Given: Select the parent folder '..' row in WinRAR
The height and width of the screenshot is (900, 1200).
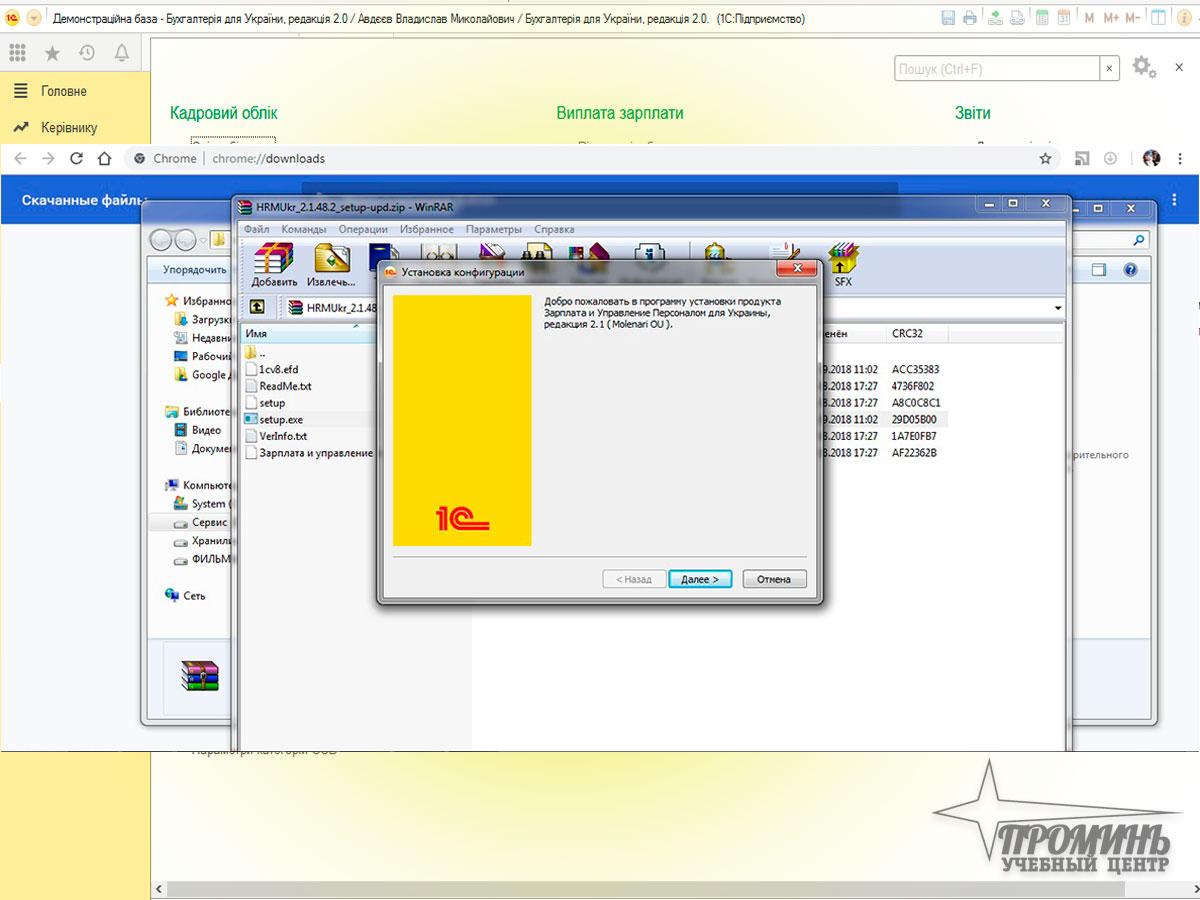Looking at the screenshot, I should [x=256, y=353].
